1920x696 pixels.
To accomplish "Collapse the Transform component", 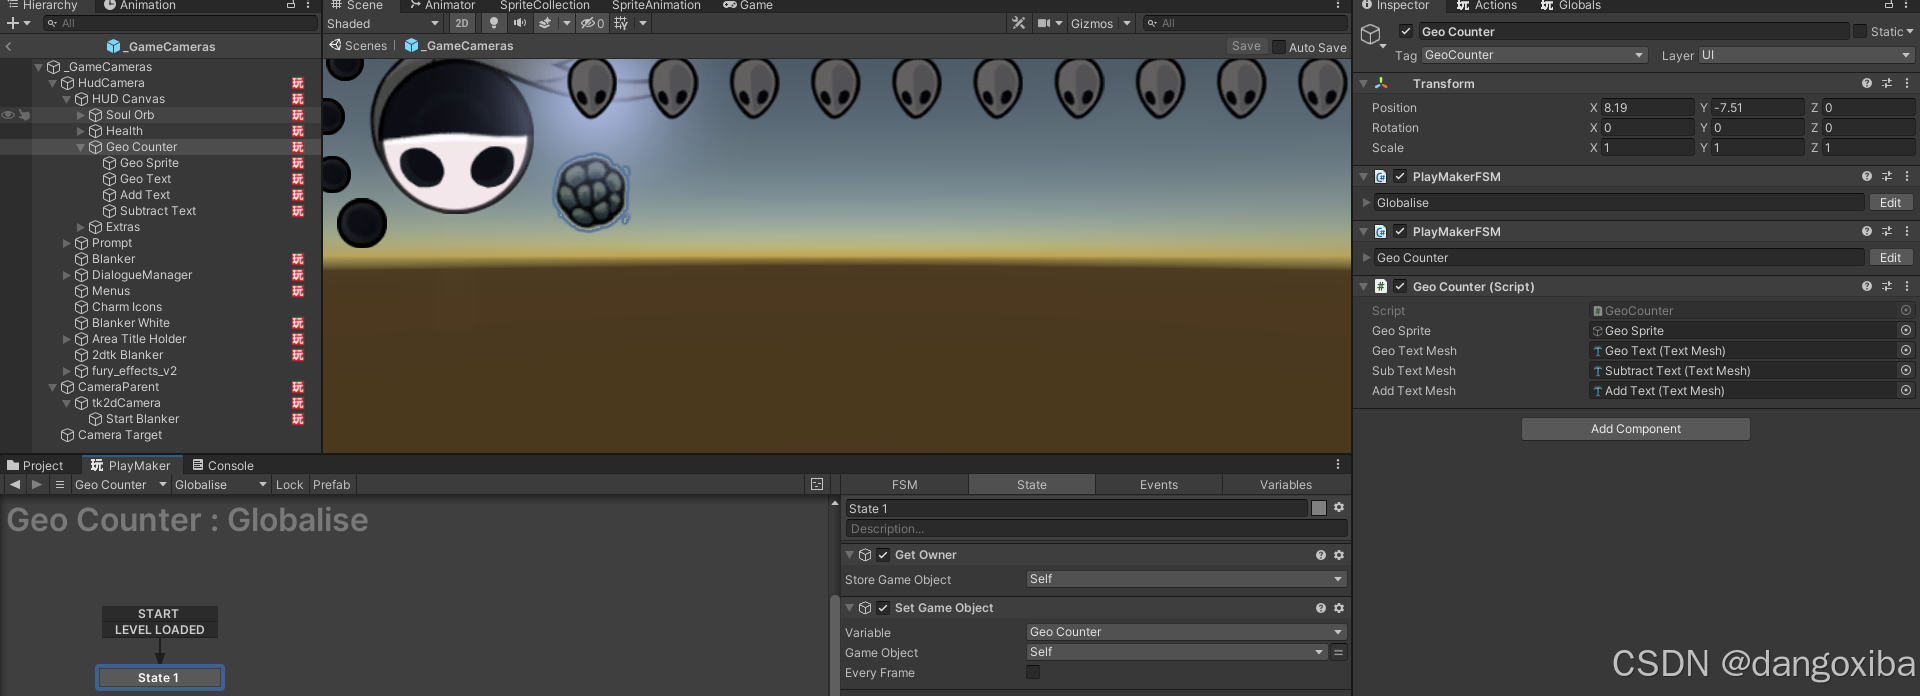I will click(x=1364, y=84).
